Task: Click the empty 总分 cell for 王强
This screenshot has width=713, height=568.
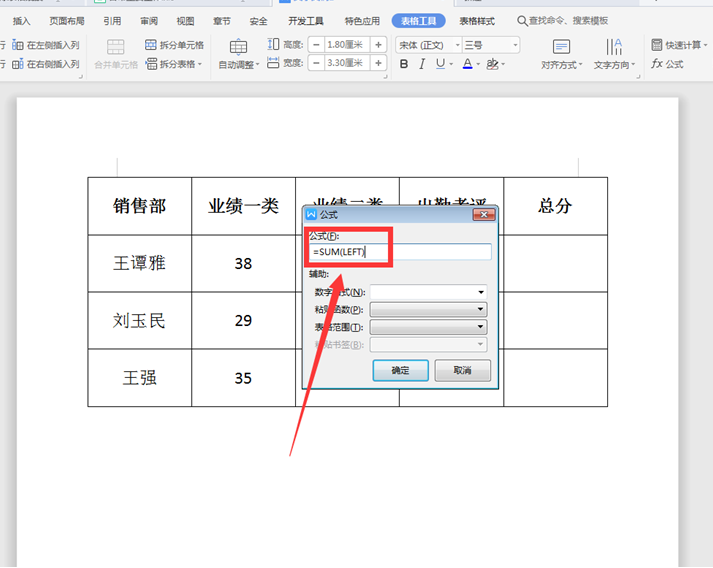Action: pos(555,378)
